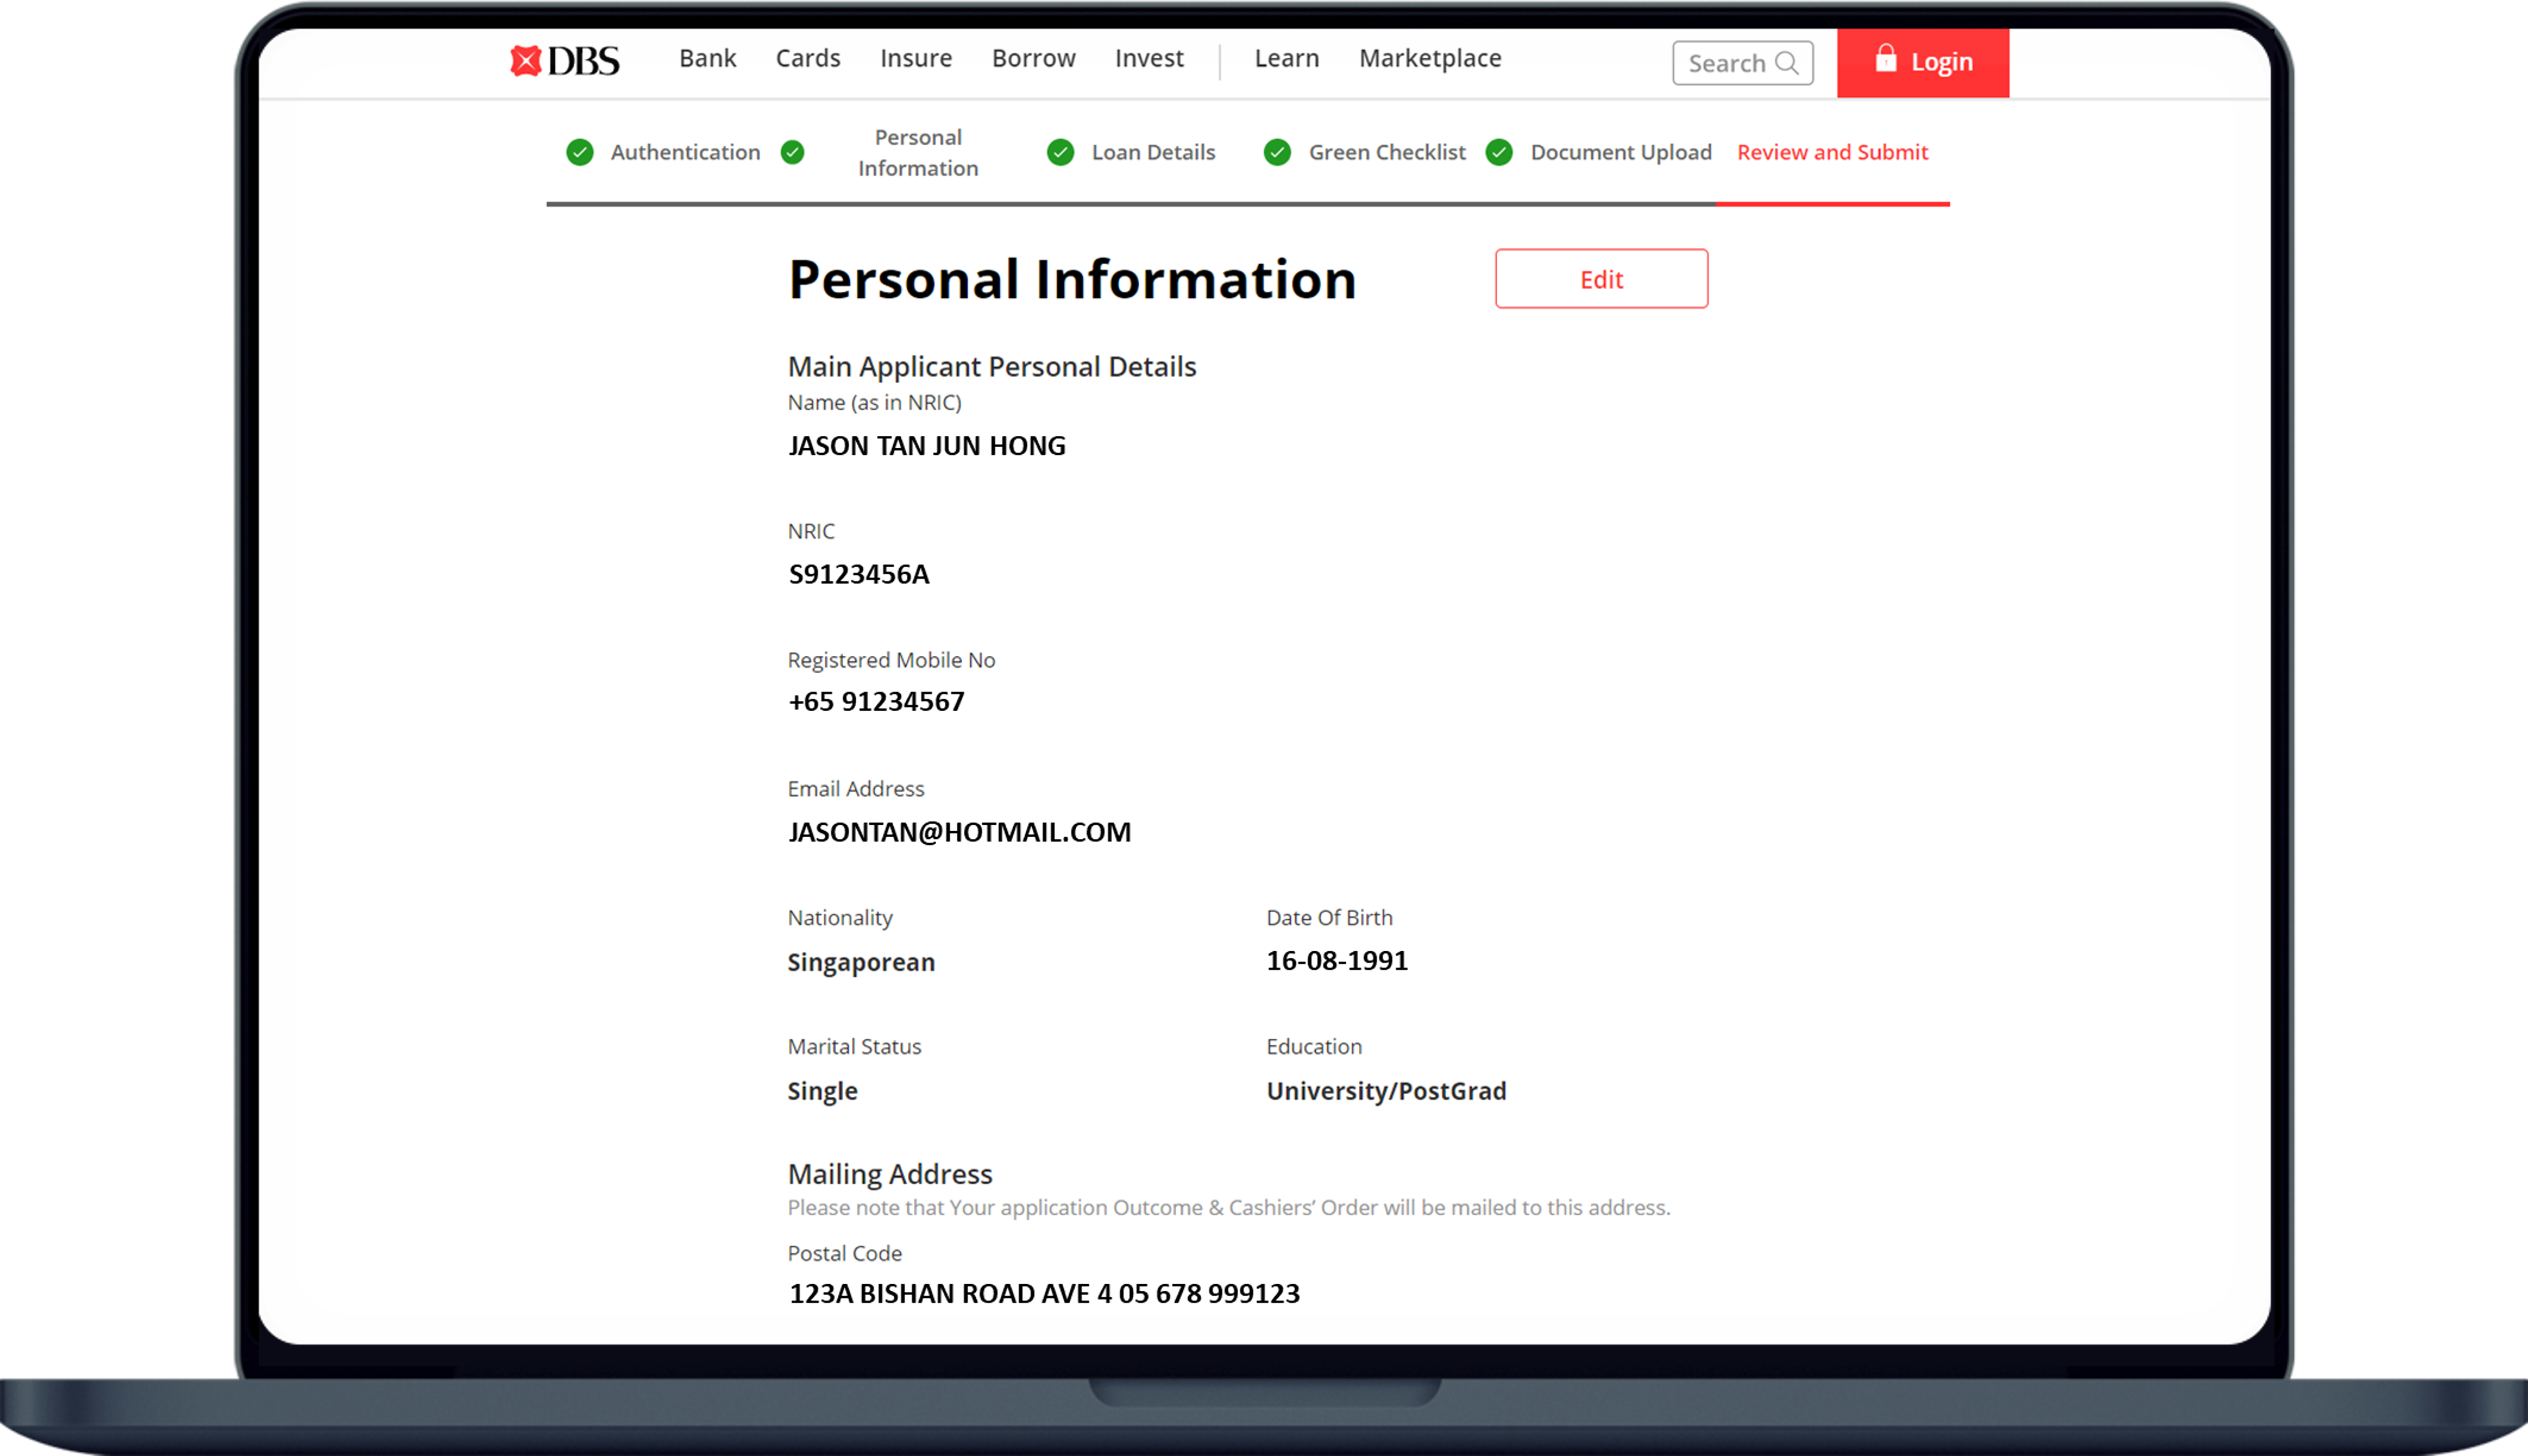Click the DBS logo icon
Viewport: 2528px width, 1456px height.
pyautogui.click(x=526, y=61)
